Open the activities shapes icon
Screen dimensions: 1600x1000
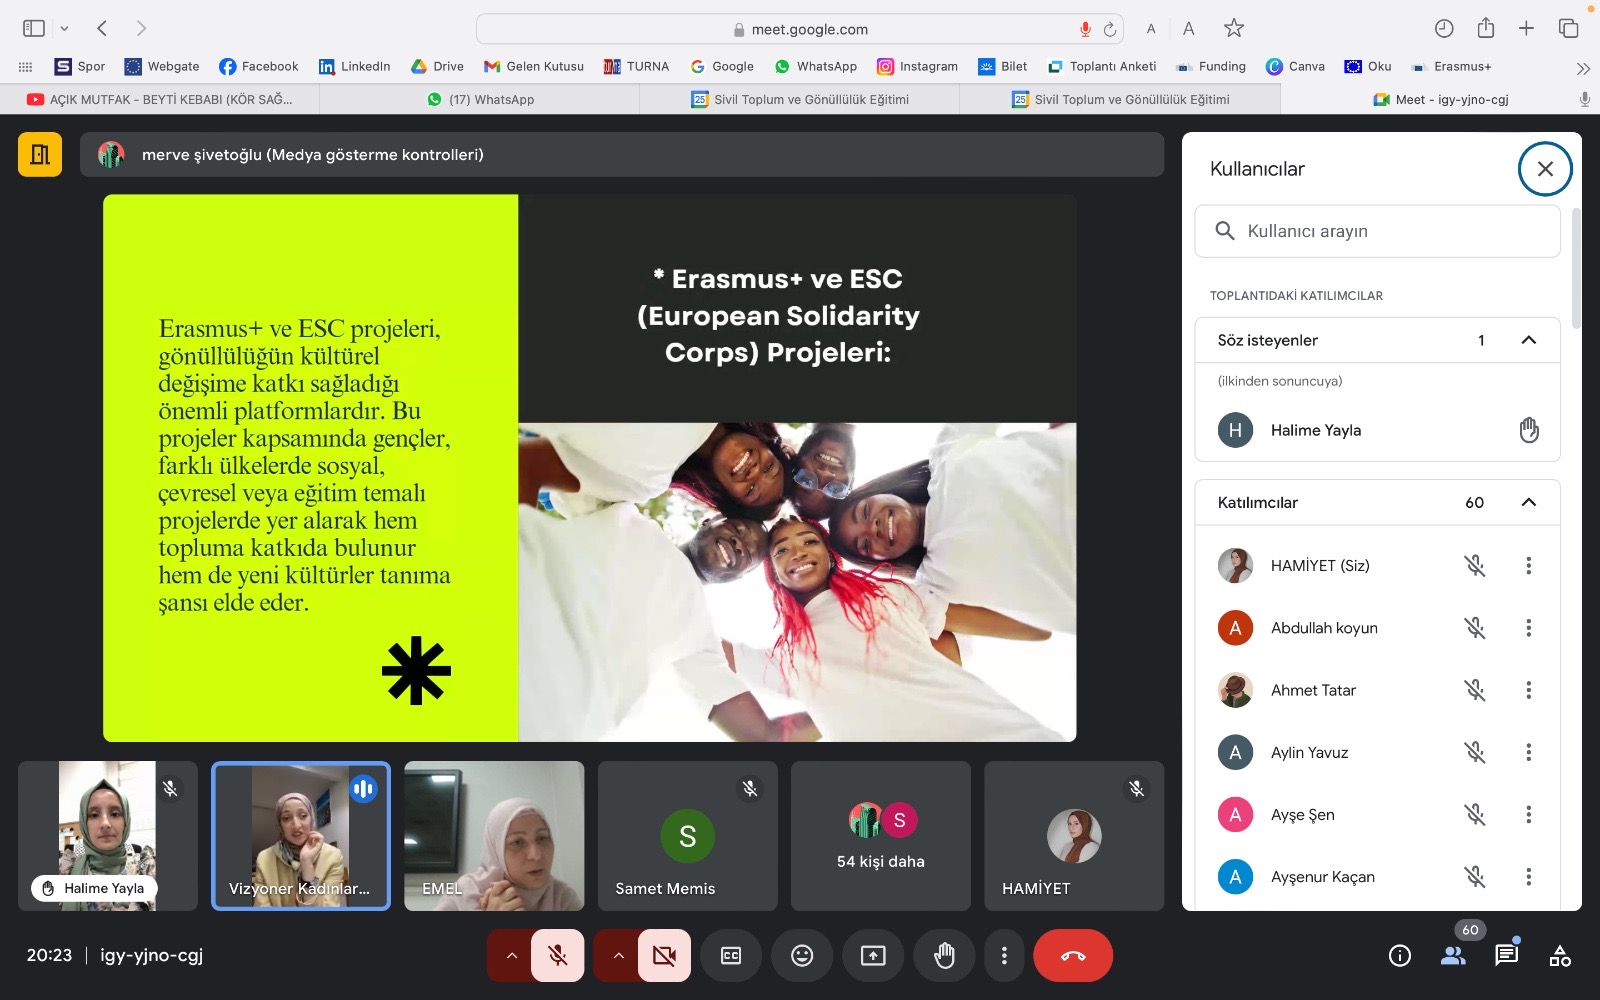pos(1559,956)
